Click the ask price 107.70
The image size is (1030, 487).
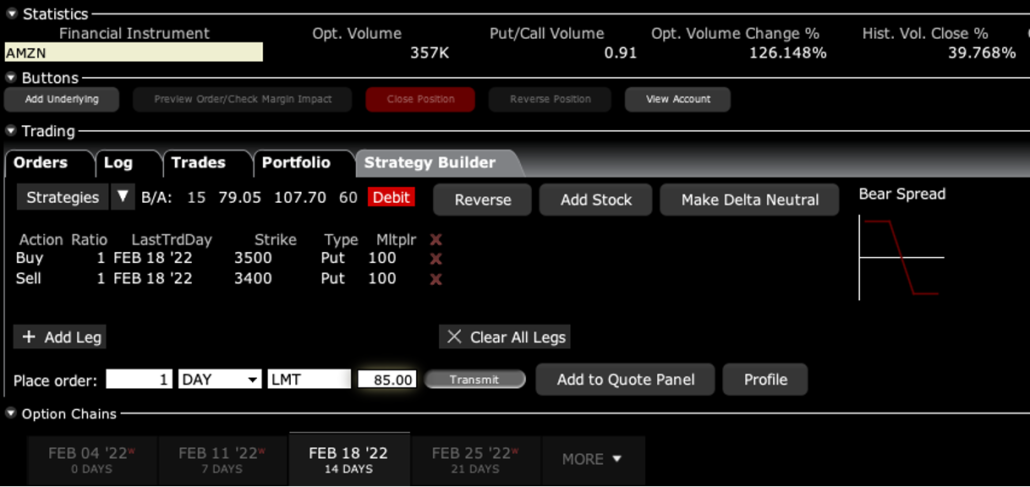click(300, 197)
